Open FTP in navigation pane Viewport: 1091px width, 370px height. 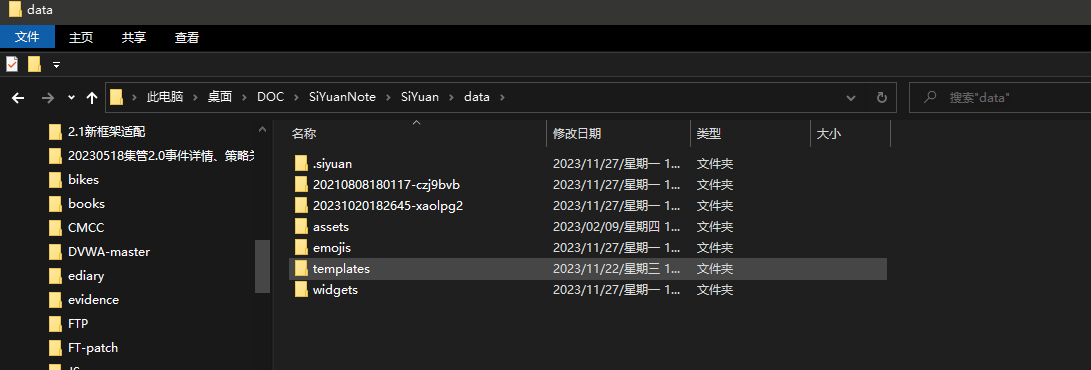pyautogui.click(x=78, y=323)
